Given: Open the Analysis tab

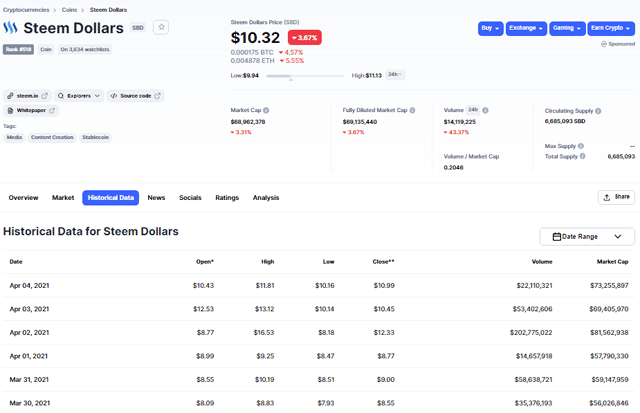Looking at the screenshot, I should tap(266, 198).
